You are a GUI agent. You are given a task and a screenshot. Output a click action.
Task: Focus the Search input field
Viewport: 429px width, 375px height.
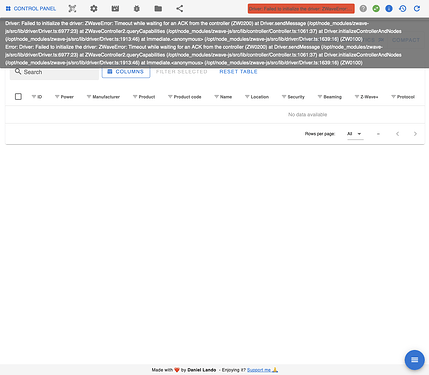pyautogui.click(x=54, y=72)
